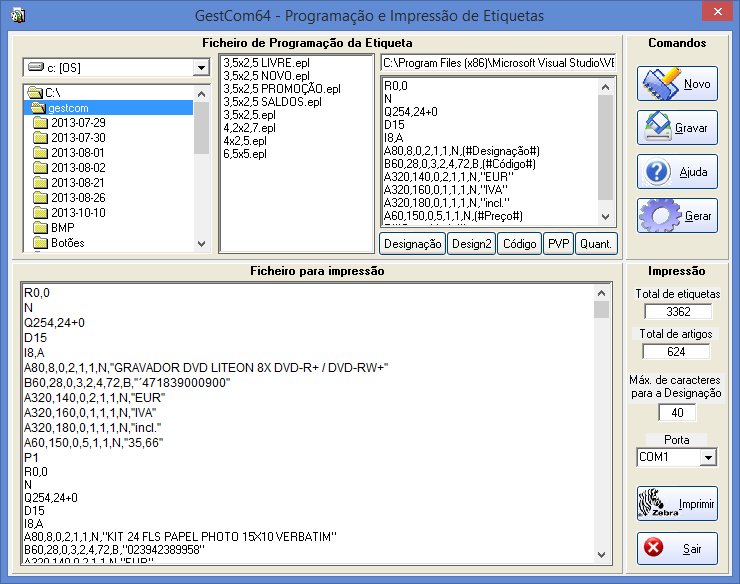The width and height of the screenshot is (740, 584).
Task: Click the red Sair exit icon
Action: tap(654, 548)
